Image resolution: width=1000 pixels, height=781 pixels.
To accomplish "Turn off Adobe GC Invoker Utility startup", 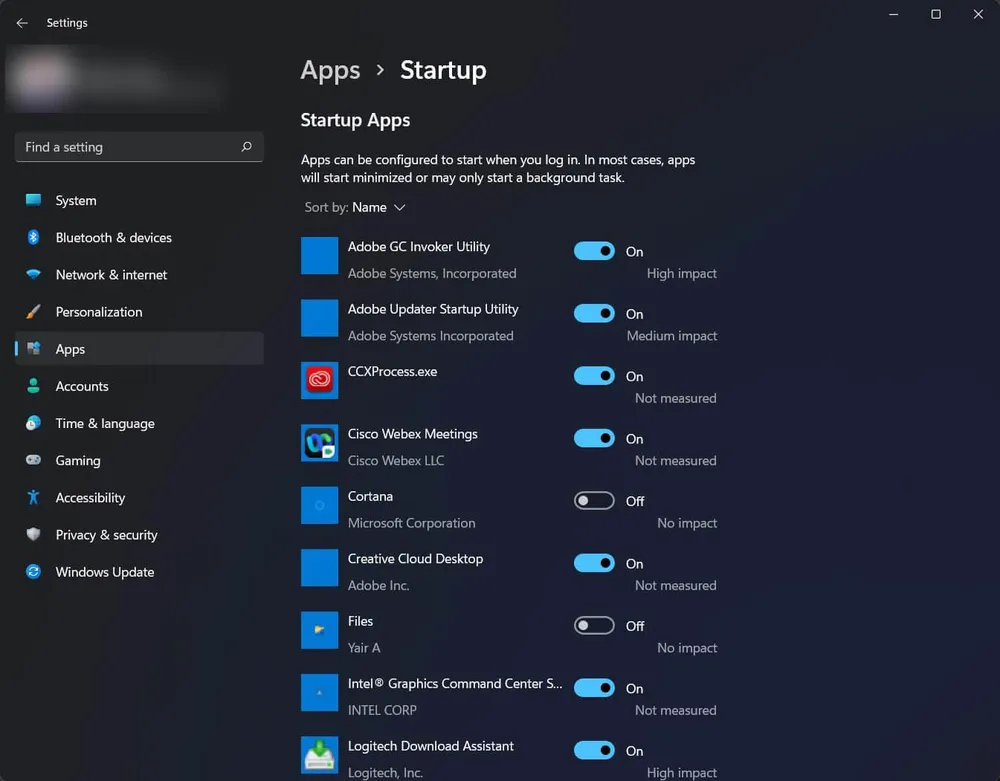I will [594, 251].
